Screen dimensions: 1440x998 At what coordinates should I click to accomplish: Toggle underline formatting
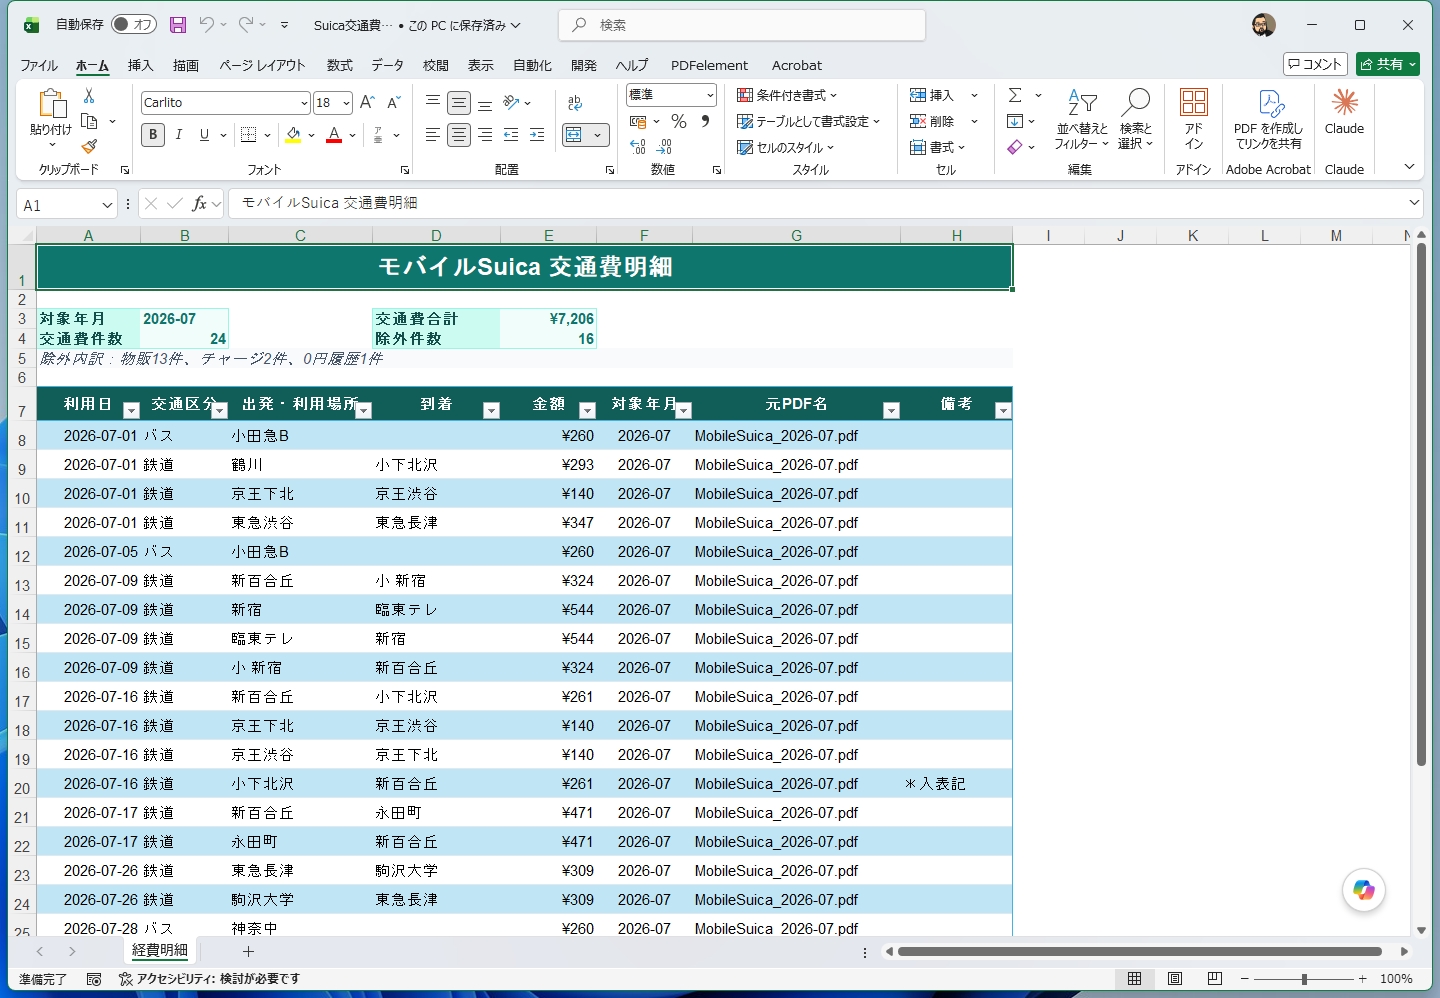point(204,135)
